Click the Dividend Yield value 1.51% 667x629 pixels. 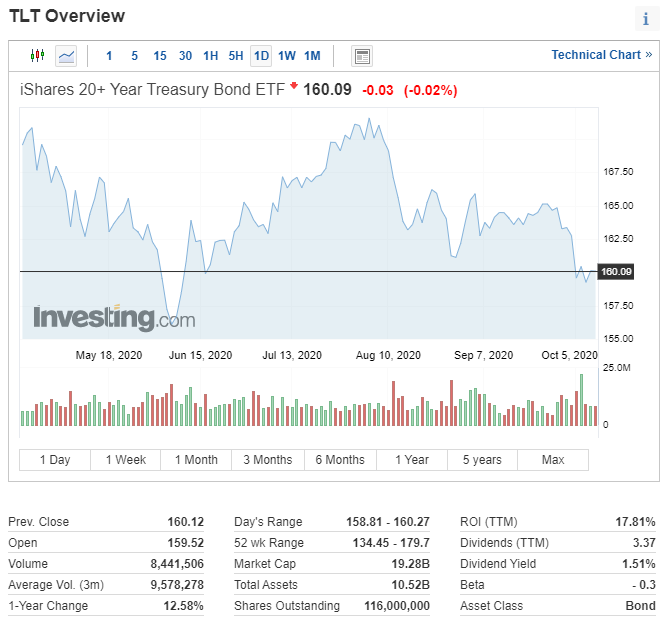coord(639,564)
